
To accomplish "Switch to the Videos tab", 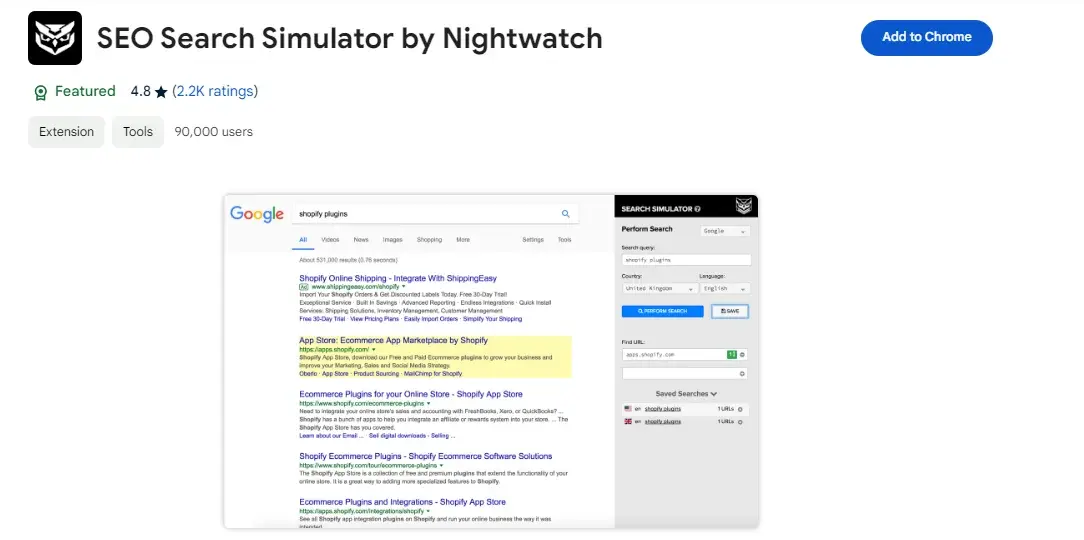I will pos(330,240).
